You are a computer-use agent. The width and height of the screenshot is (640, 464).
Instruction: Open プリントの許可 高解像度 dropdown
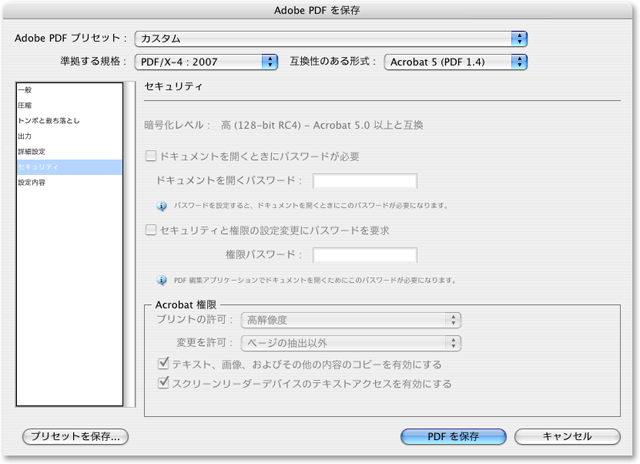click(351, 320)
